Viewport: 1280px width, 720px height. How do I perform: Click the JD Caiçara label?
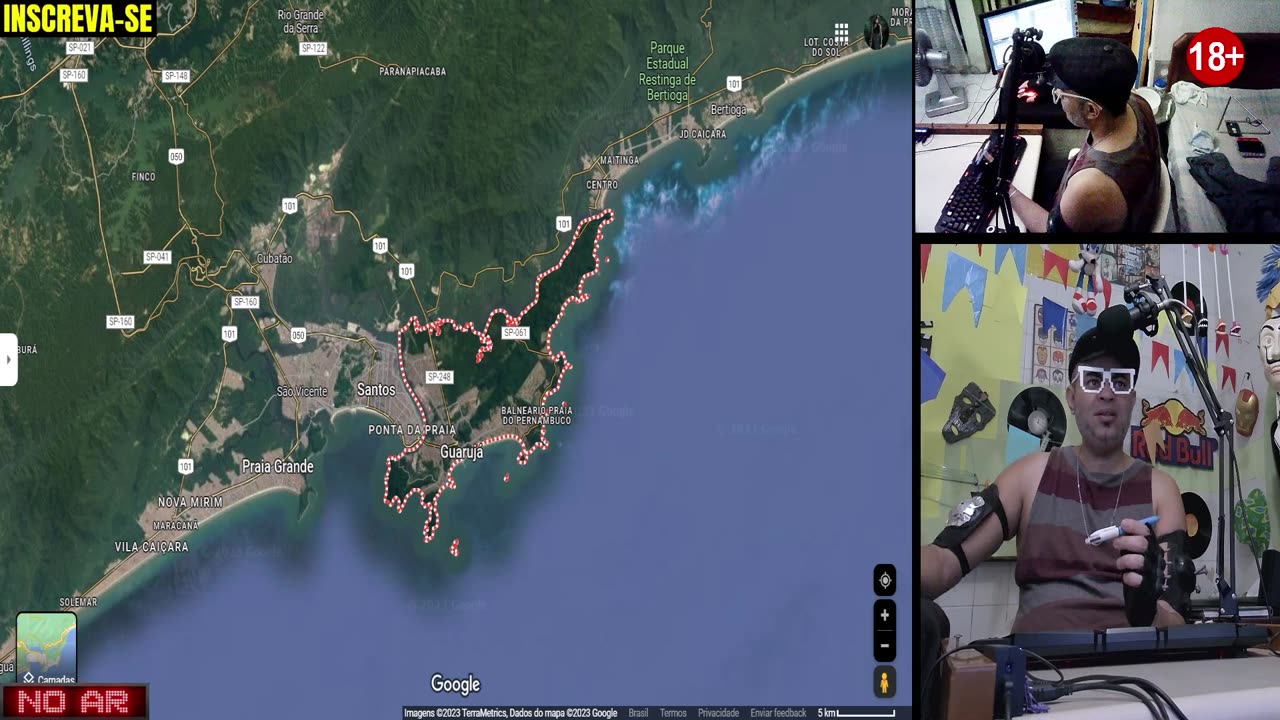click(x=703, y=133)
